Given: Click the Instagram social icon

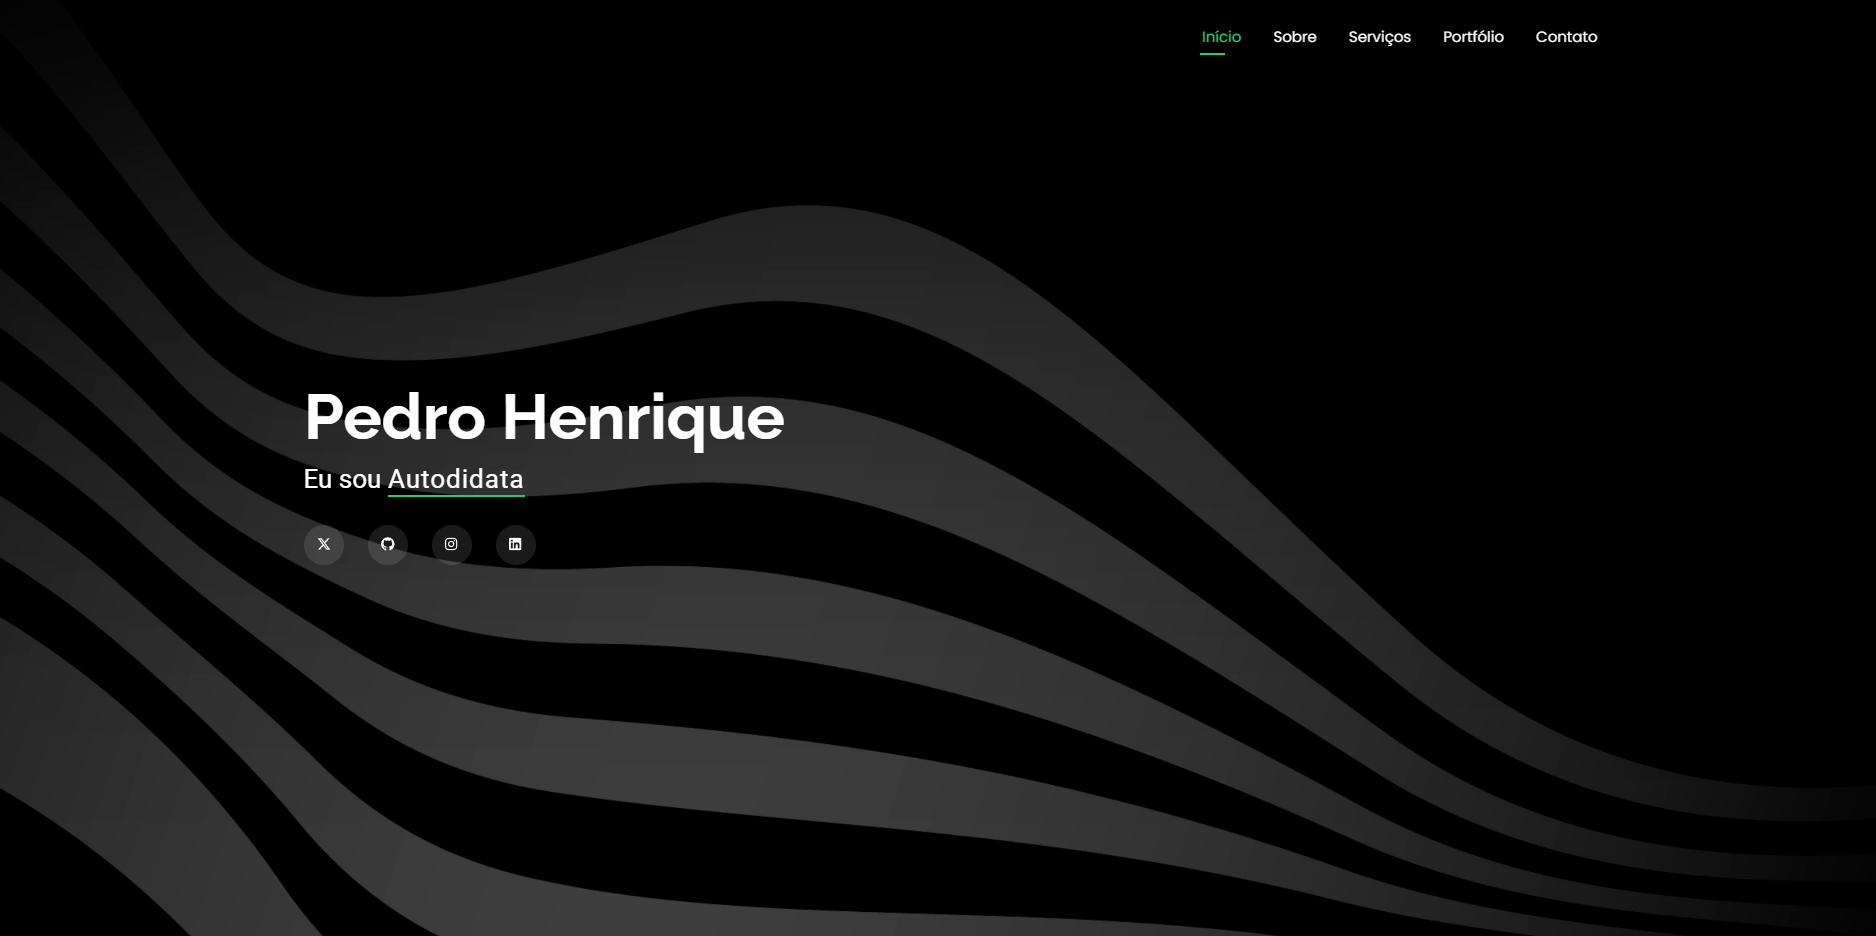Looking at the screenshot, I should 451,545.
